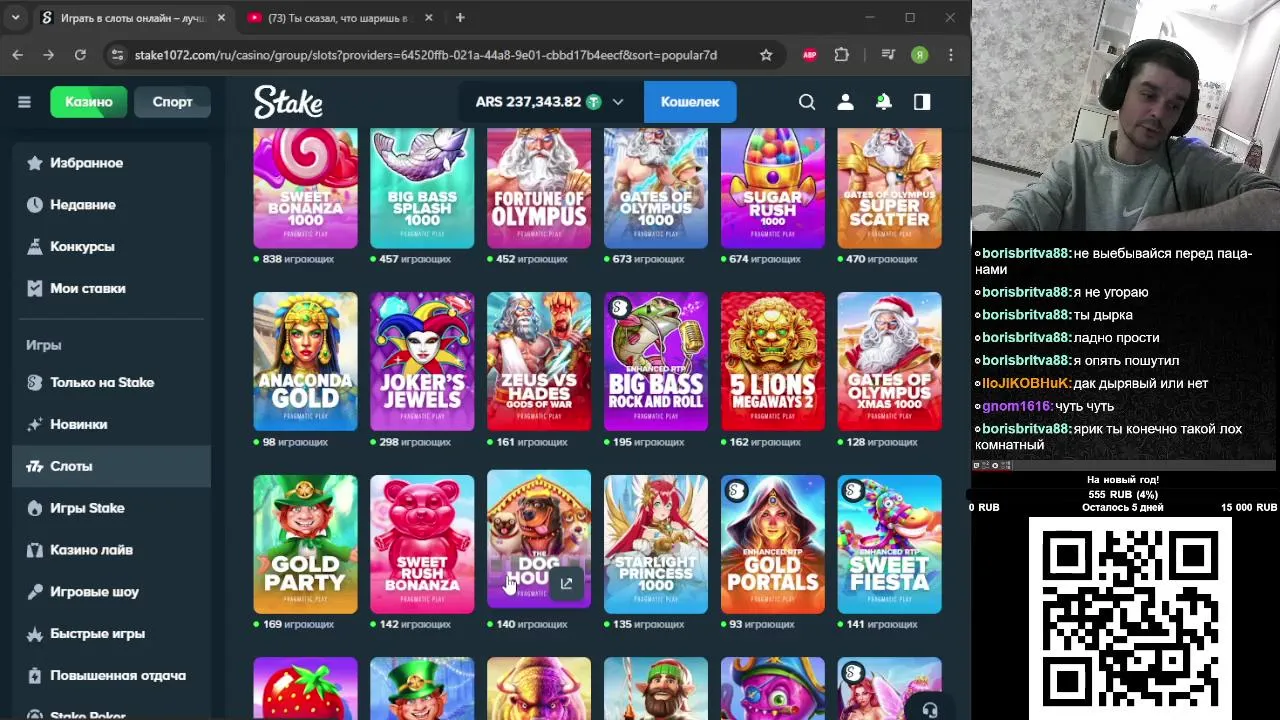The image size is (1280, 720).
Task: Switch to the Казино section
Action: coord(89,102)
